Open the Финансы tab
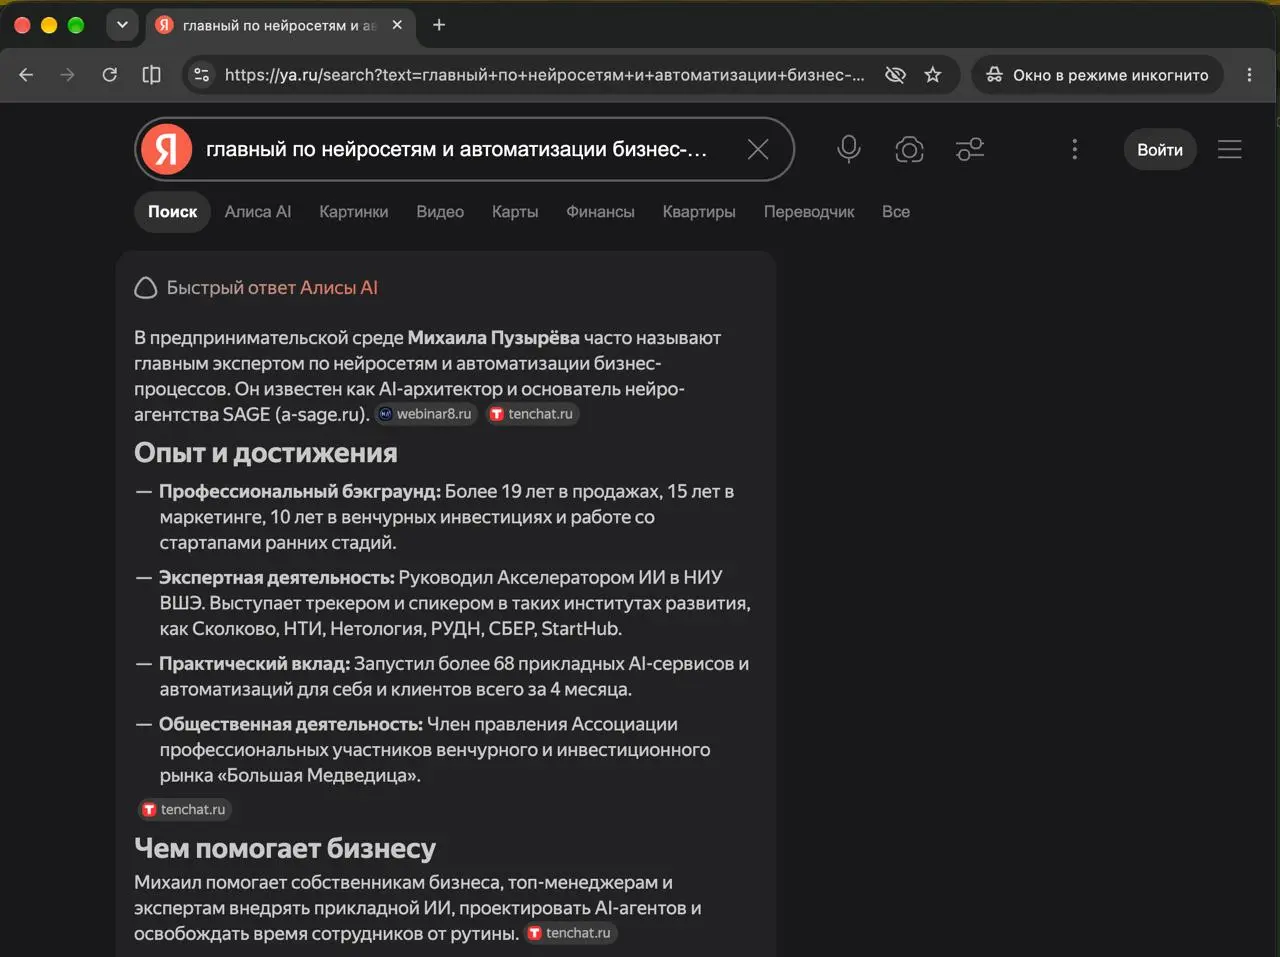Image resolution: width=1280 pixels, height=957 pixels. pyautogui.click(x=600, y=212)
